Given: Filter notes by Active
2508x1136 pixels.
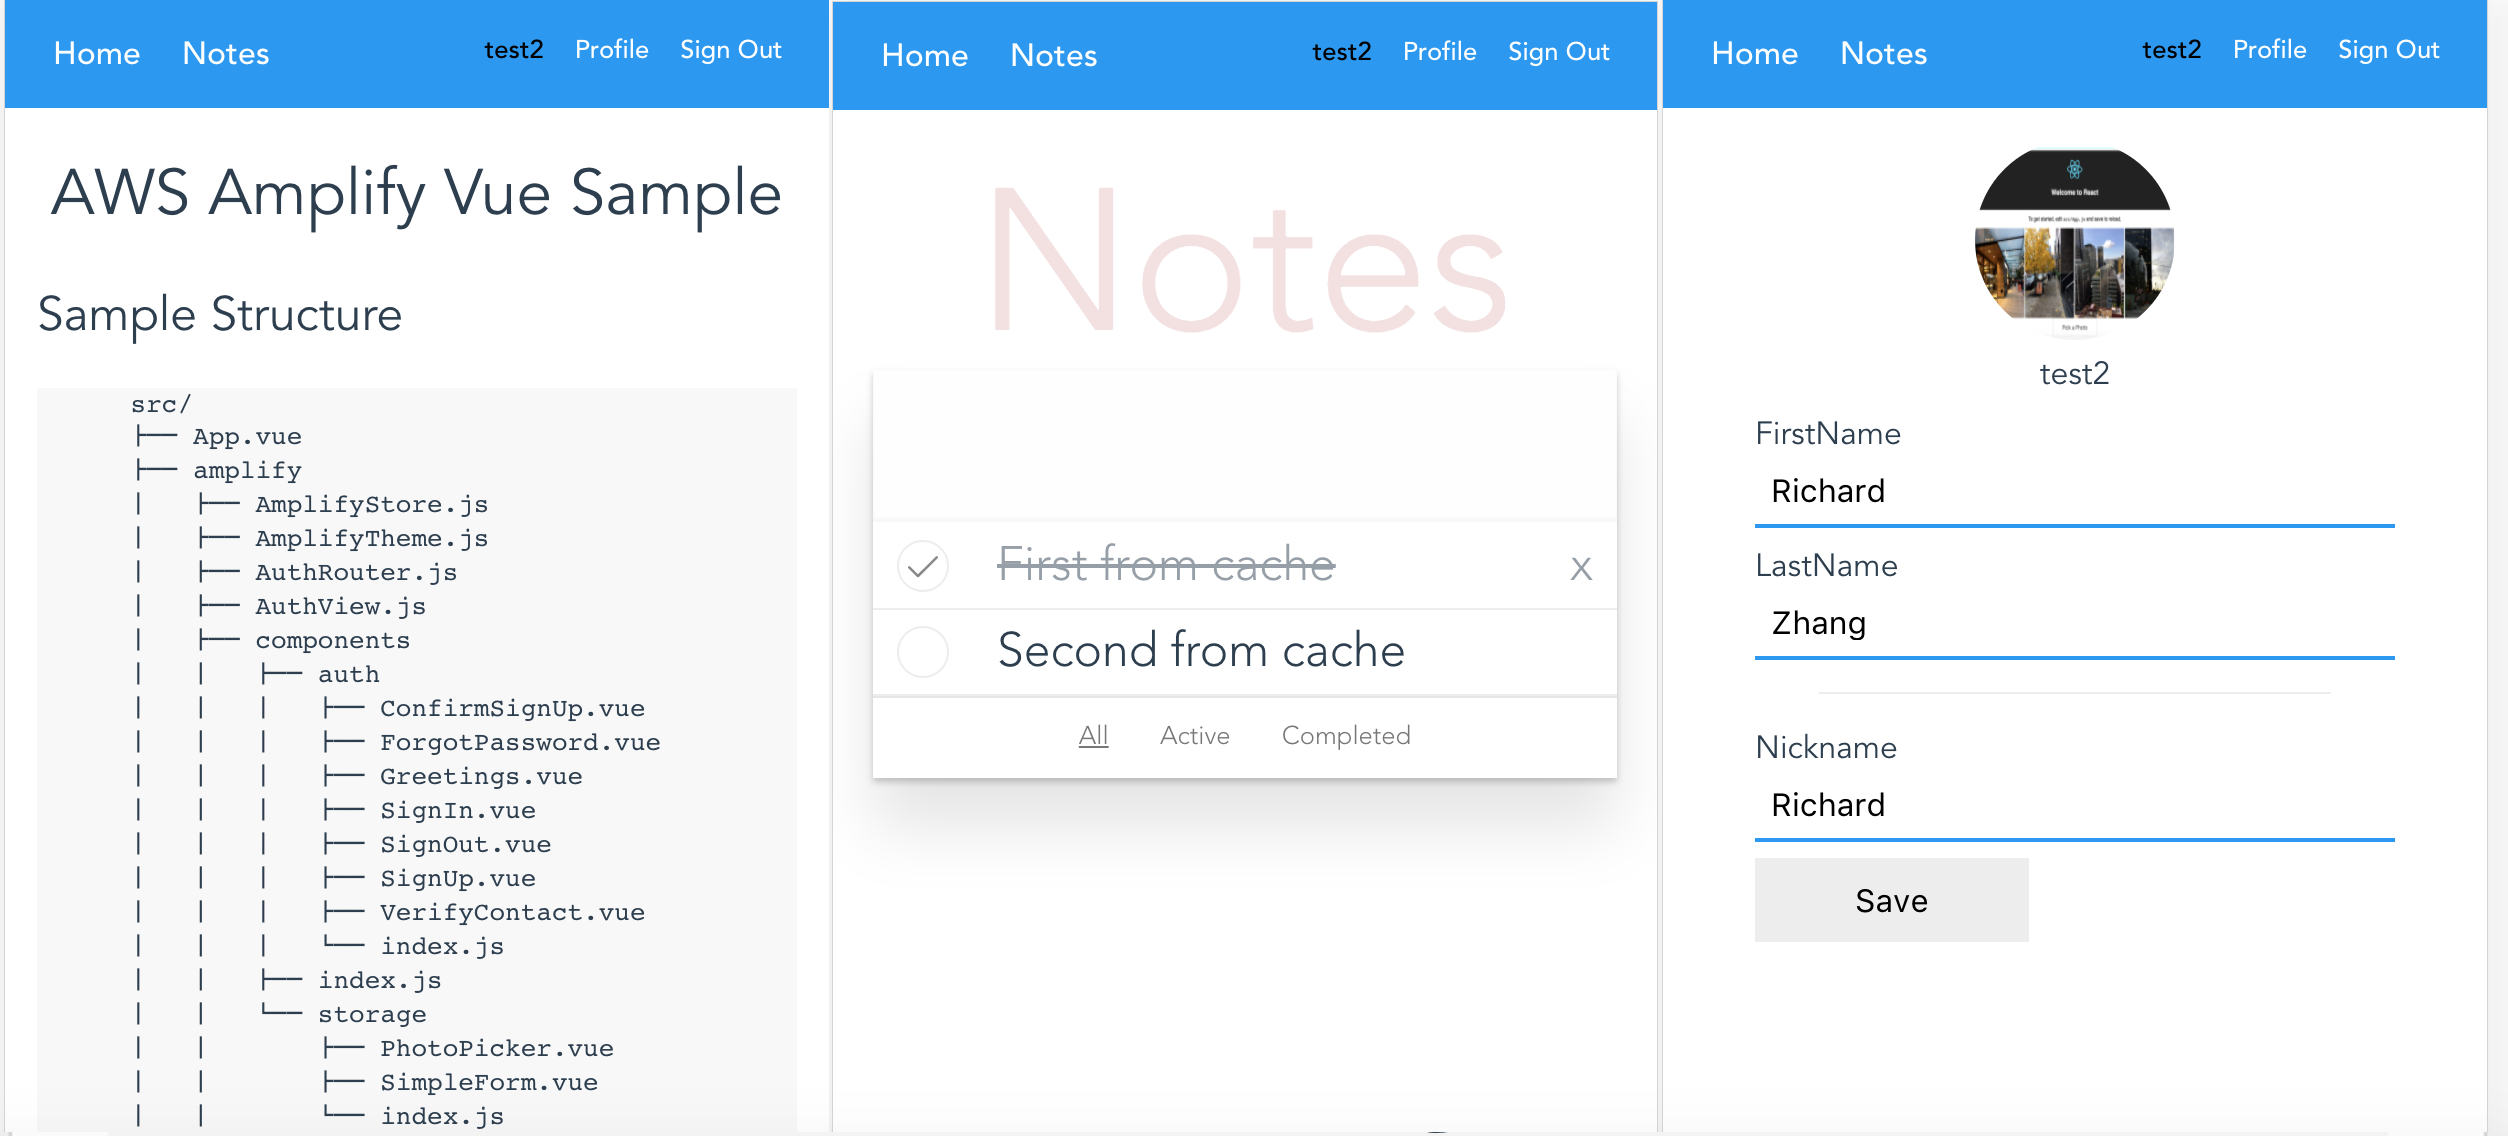Looking at the screenshot, I should pyautogui.click(x=1194, y=736).
